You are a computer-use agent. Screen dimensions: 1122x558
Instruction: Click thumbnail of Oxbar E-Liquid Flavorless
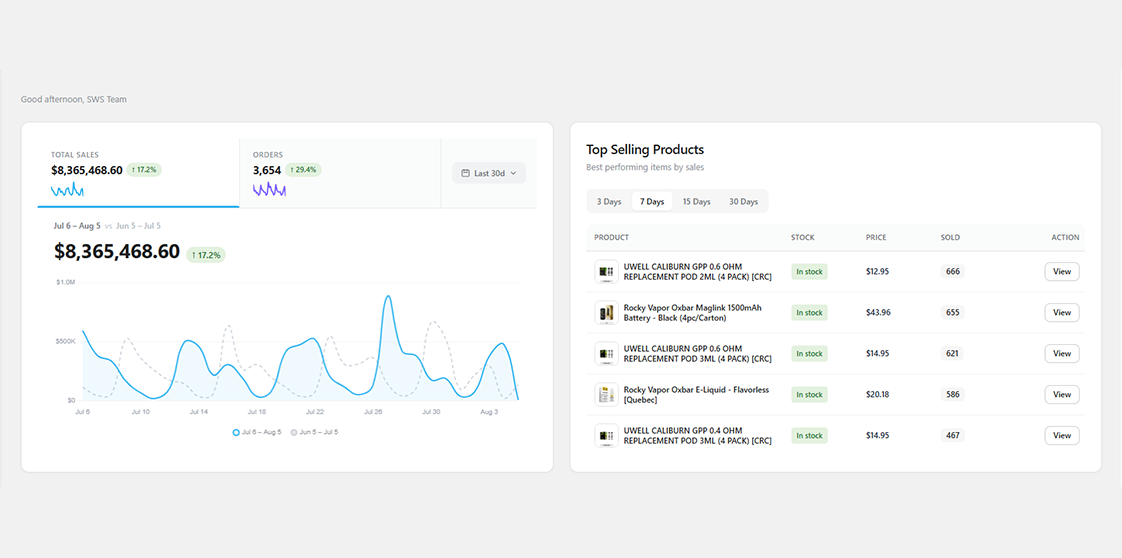607,395
